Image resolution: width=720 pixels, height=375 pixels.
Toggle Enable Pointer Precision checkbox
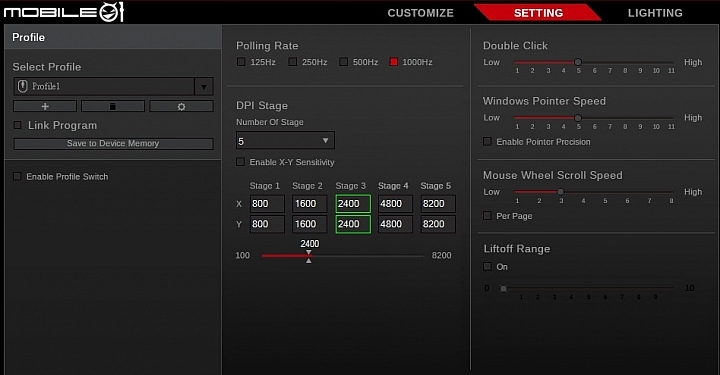pyautogui.click(x=487, y=141)
